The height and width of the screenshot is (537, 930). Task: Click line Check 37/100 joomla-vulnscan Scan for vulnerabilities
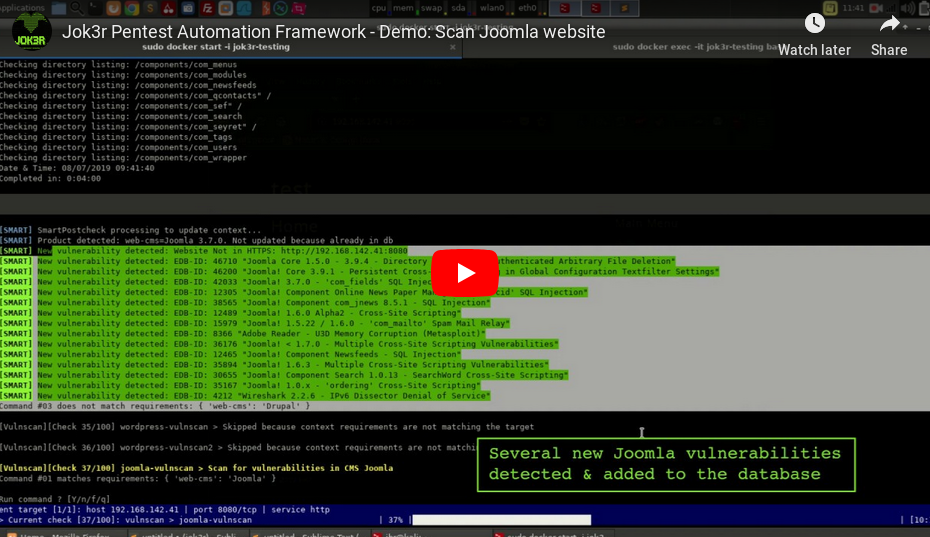click(196, 468)
